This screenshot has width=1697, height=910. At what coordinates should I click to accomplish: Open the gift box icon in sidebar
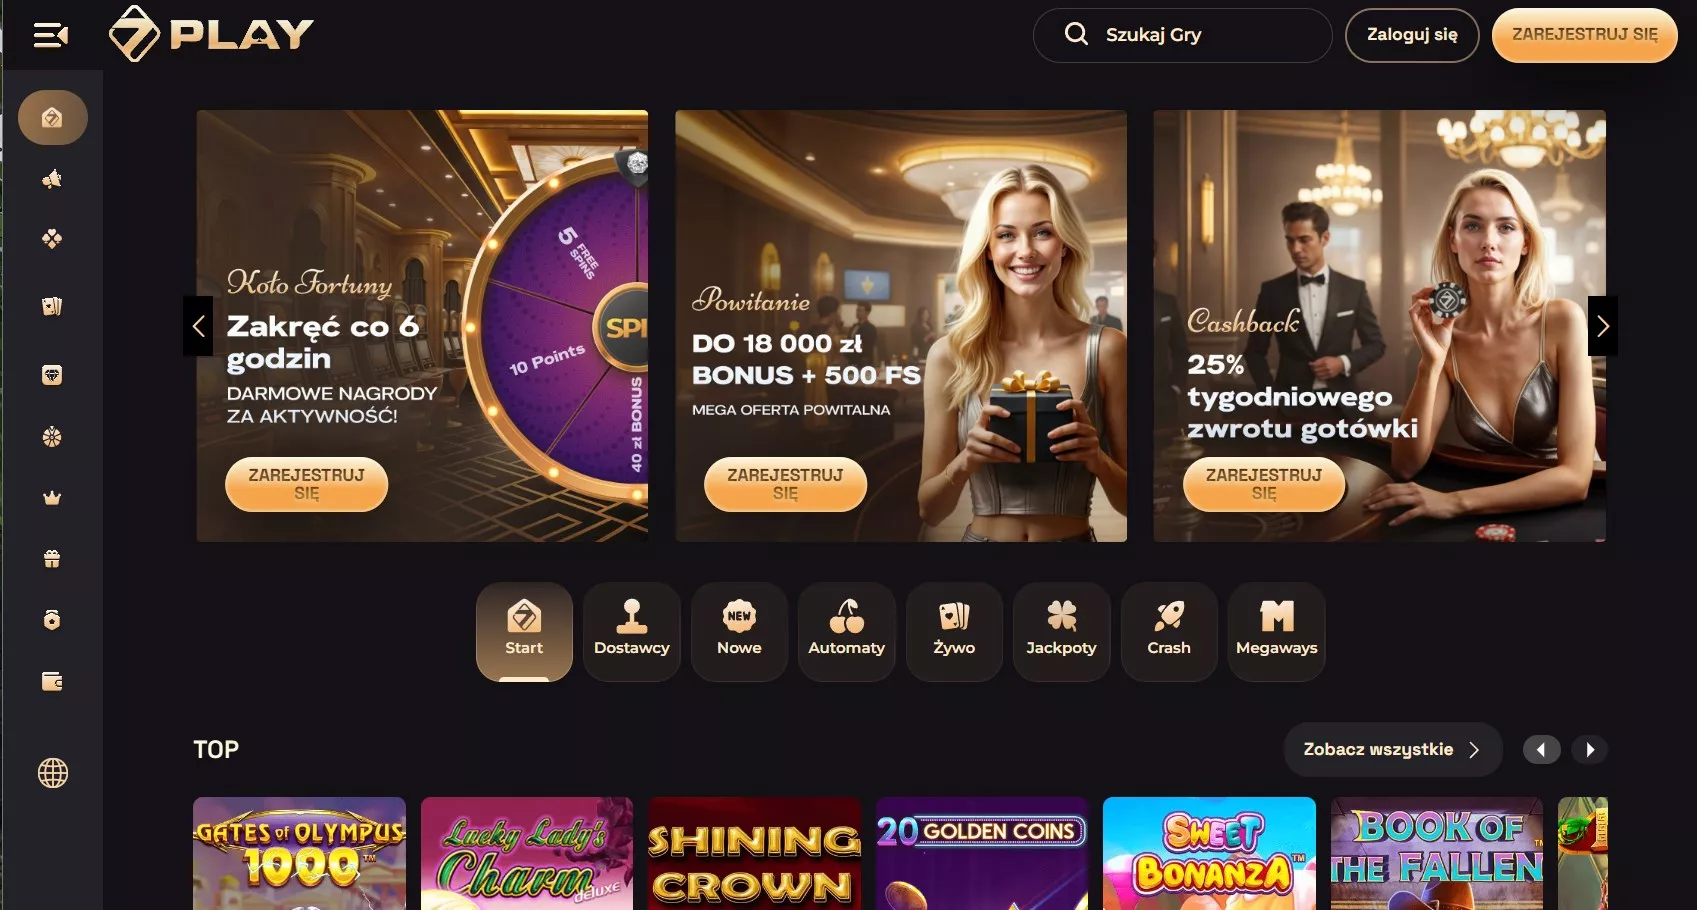[x=52, y=559]
